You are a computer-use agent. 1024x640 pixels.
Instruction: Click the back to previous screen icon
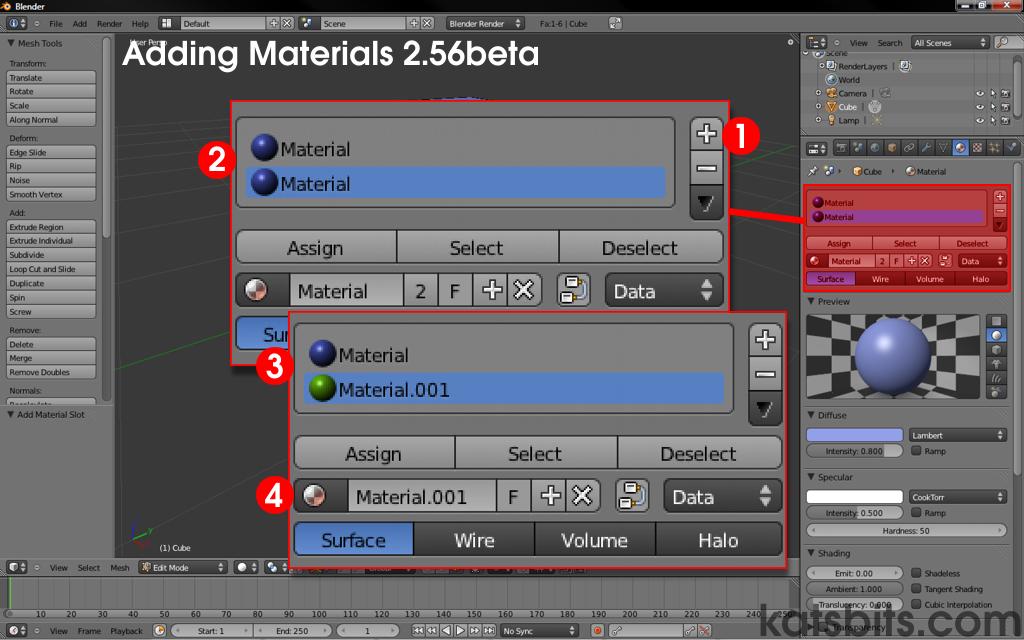pos(615,23)
